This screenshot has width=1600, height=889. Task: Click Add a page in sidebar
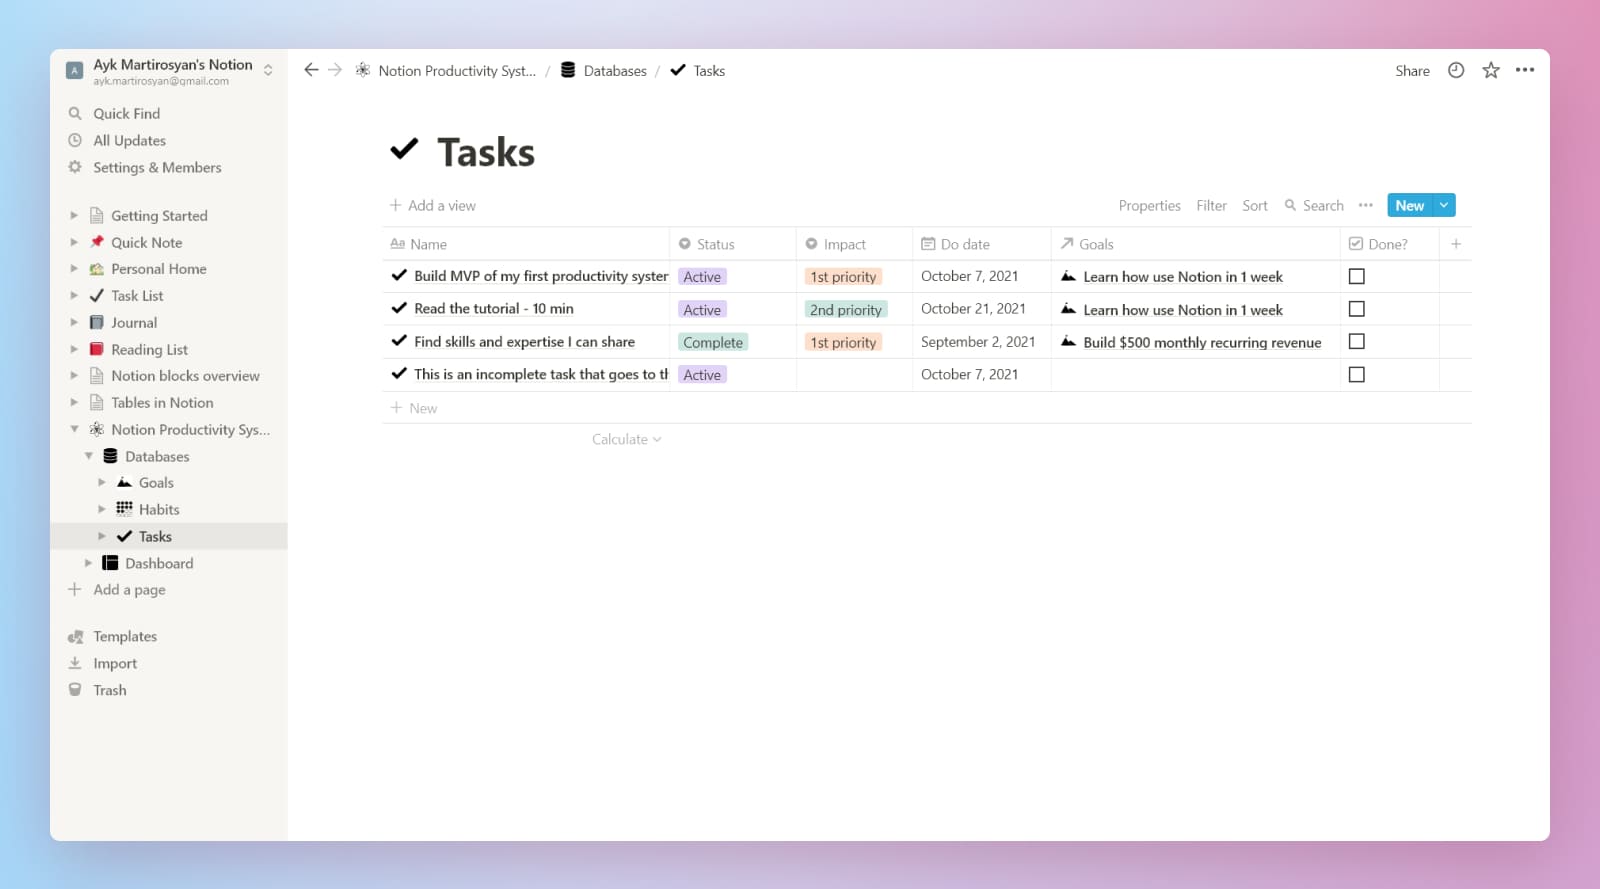click(x=116, y=589)
